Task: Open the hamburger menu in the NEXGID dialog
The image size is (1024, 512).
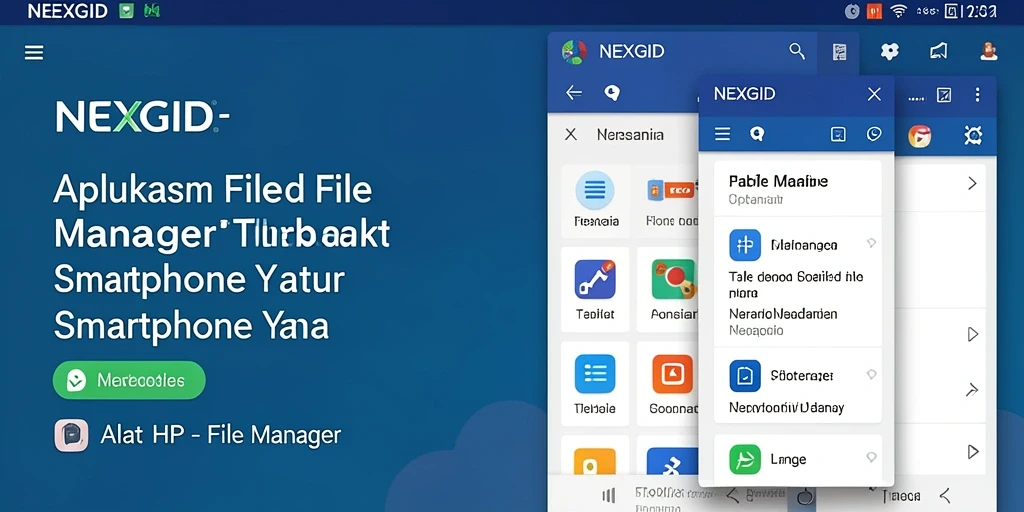Action: pyautogui.click(x=722, y=135)
